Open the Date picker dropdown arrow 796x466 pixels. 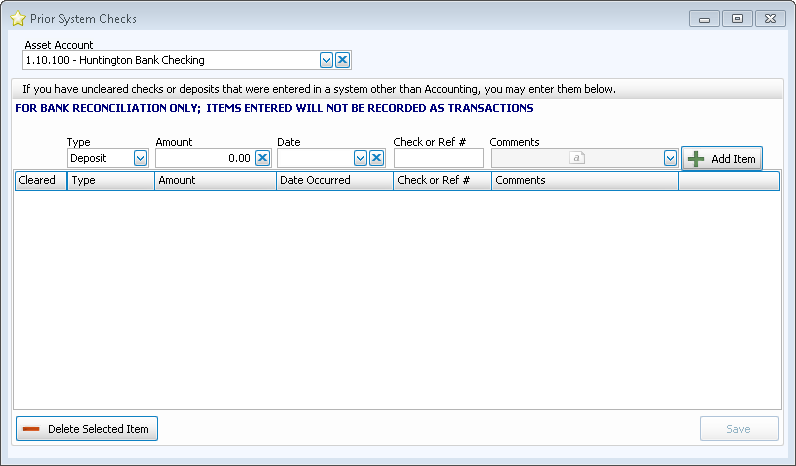[x=361, y=158]
